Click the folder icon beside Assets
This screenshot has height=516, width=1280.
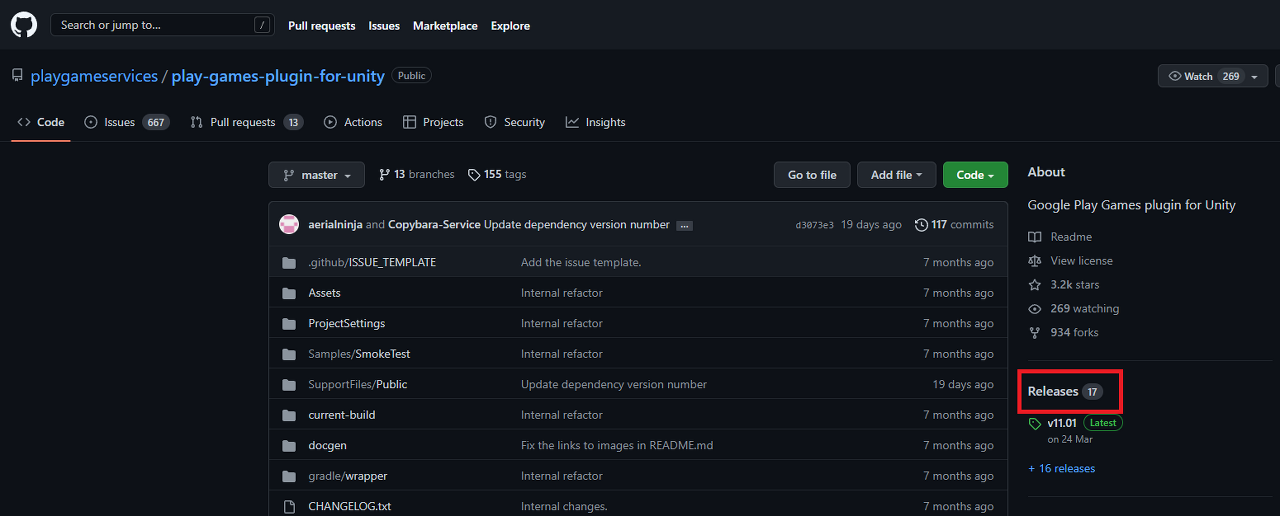tap(289, 293)
